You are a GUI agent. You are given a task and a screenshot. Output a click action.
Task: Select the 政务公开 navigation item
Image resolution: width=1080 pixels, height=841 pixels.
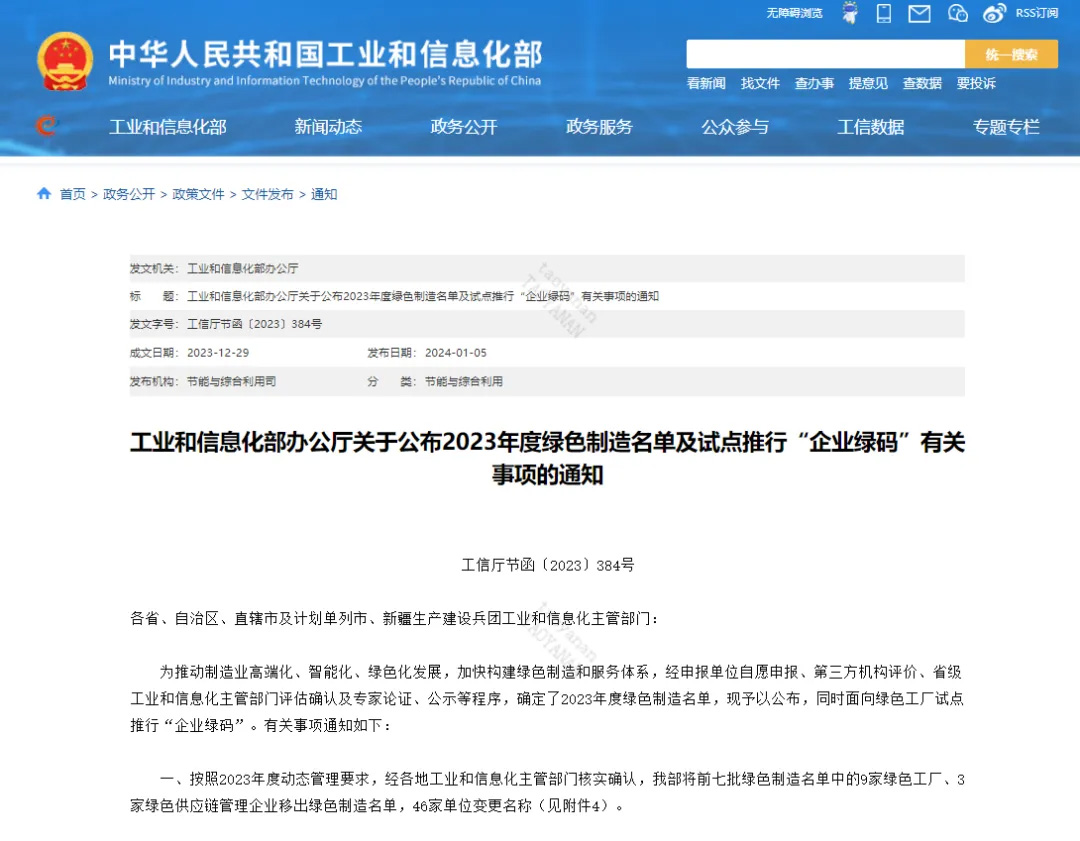463,127
